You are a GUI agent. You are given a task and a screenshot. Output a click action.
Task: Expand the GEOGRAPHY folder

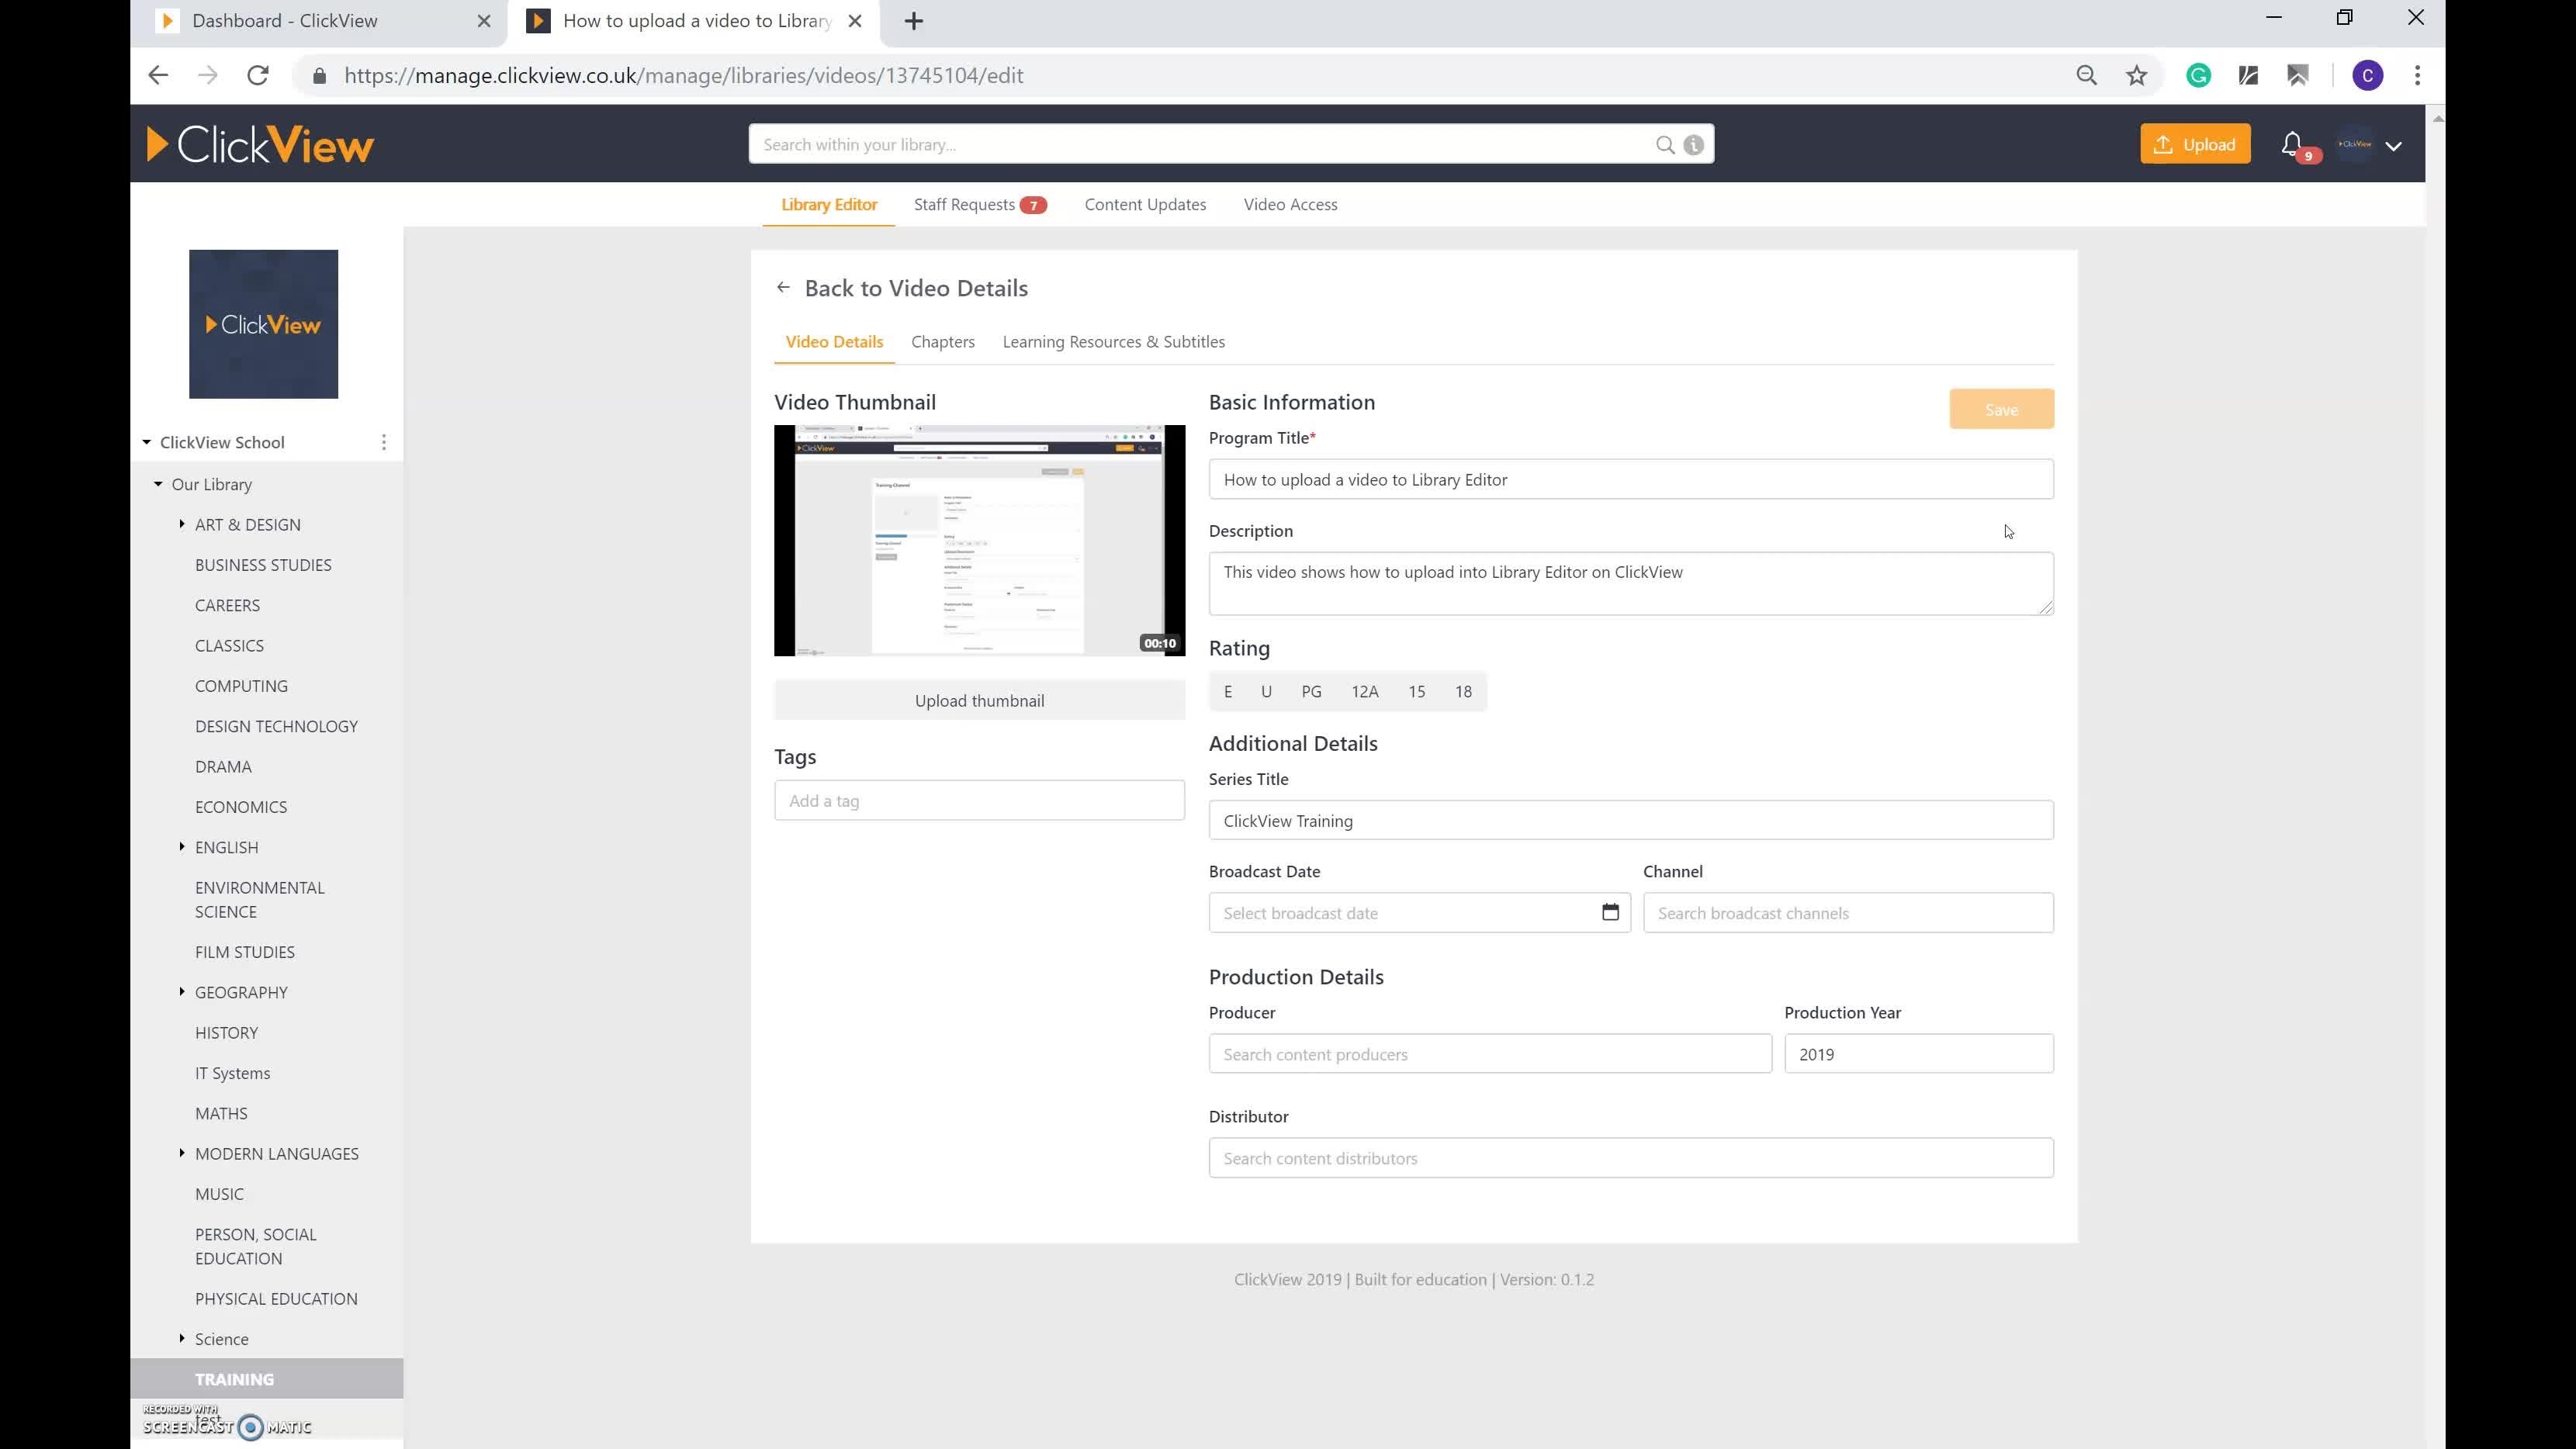[x=182, y=991]
